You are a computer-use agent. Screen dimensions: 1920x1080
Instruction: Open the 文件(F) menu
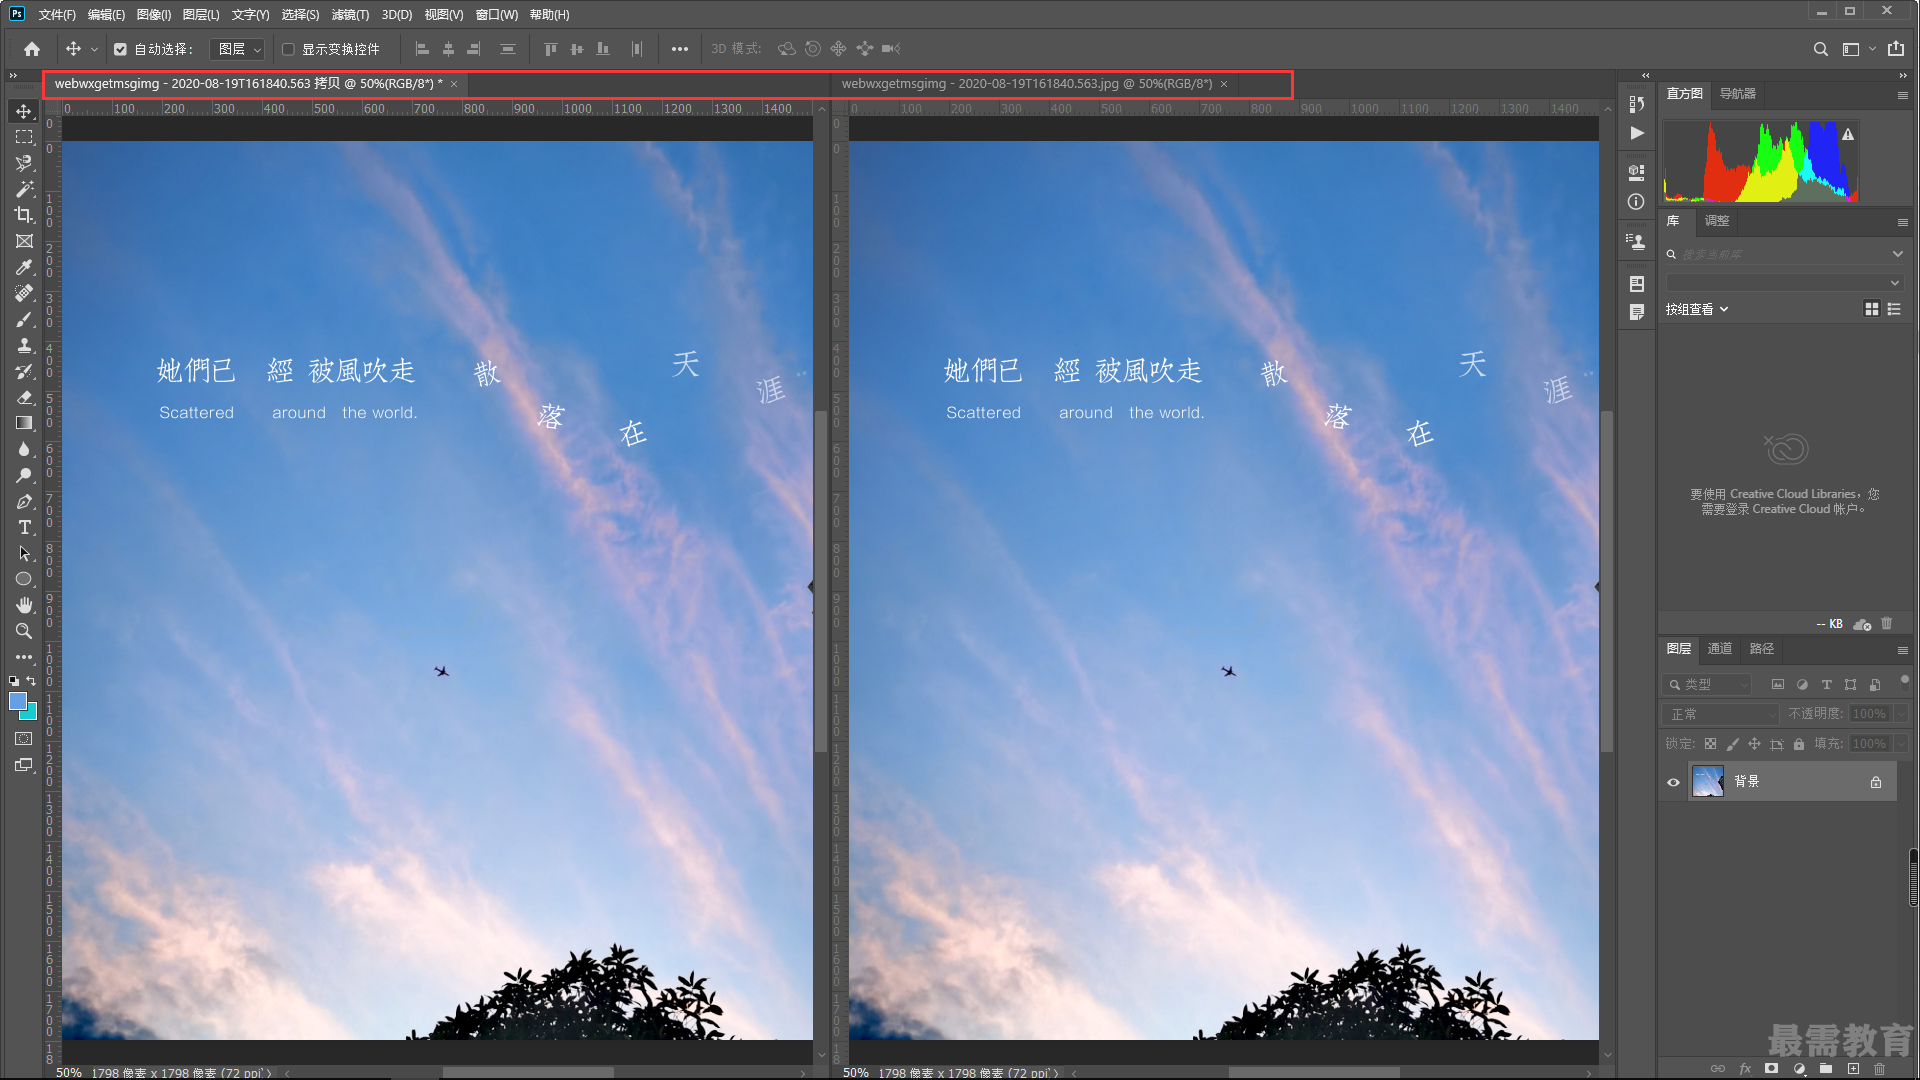[57, 14]
